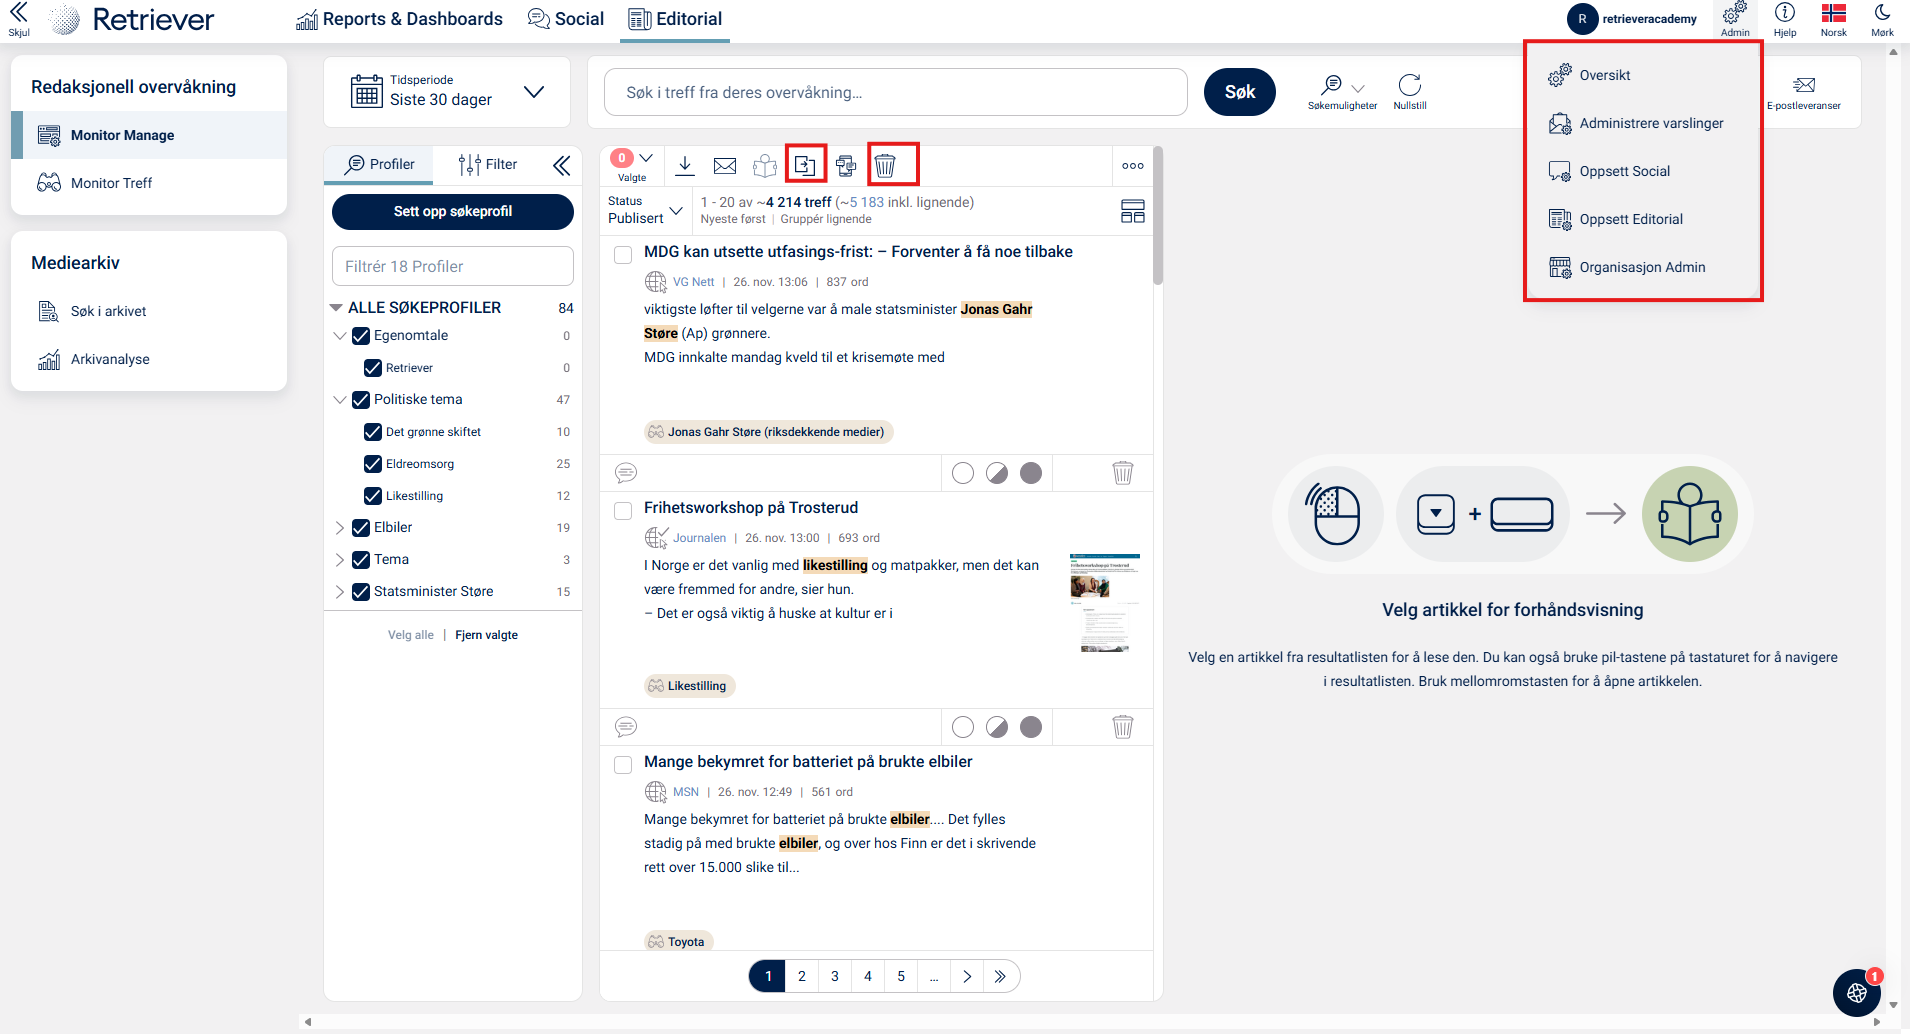The image size is (1910, 1034).
Task: Uncheck the Eldreomsorg checkbox
Action: 373,464
